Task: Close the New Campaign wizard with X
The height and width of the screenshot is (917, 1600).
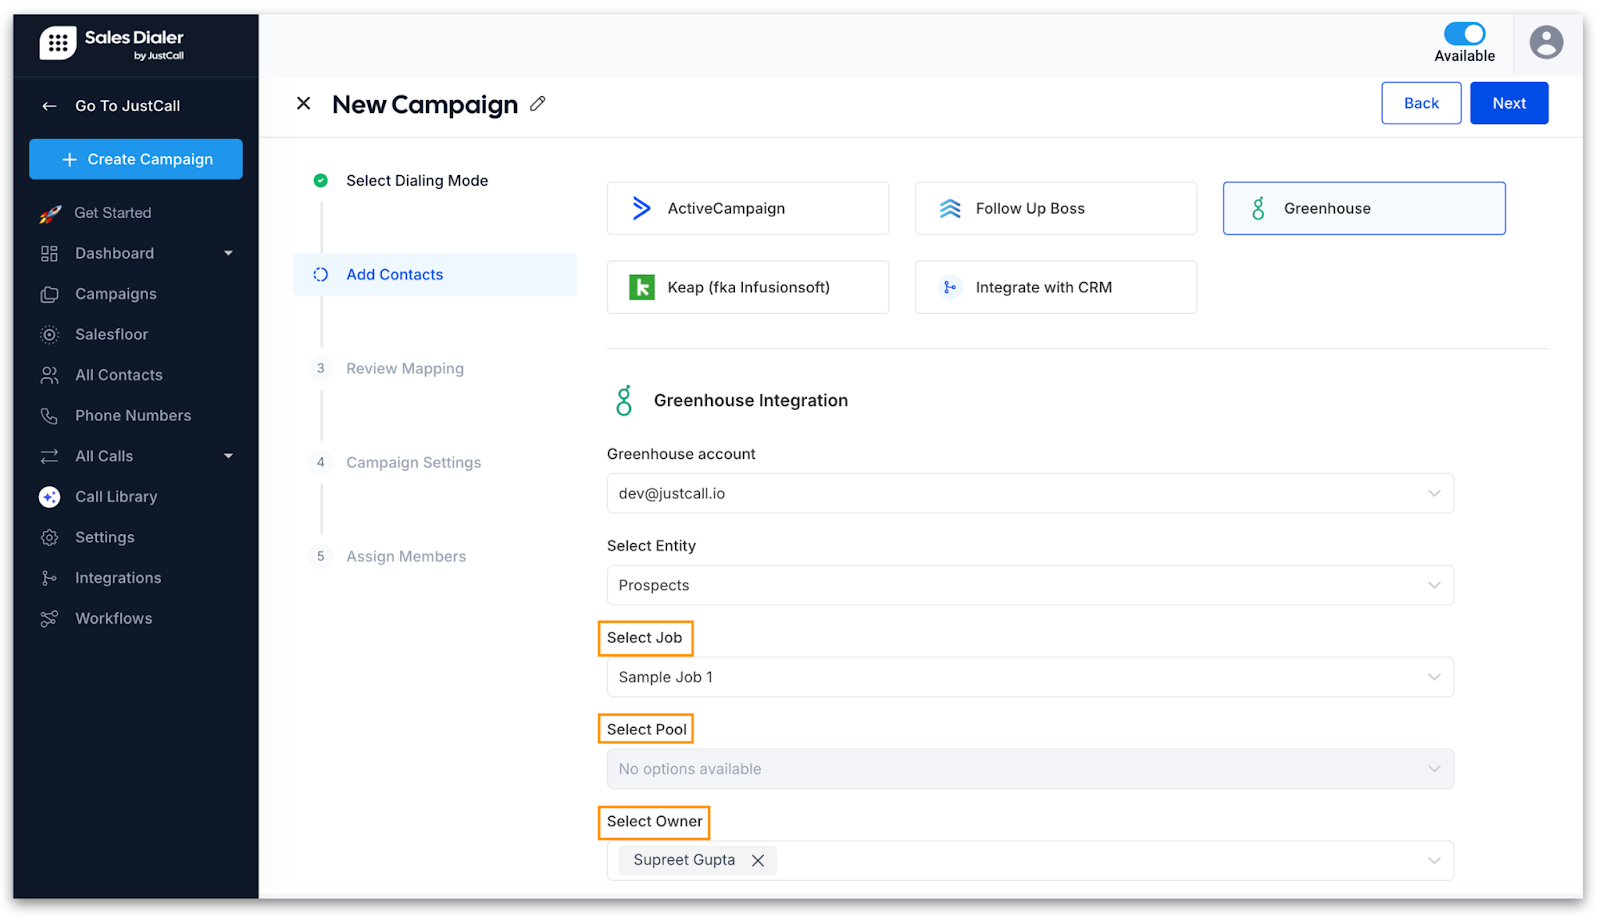Action: coord(304,103)
